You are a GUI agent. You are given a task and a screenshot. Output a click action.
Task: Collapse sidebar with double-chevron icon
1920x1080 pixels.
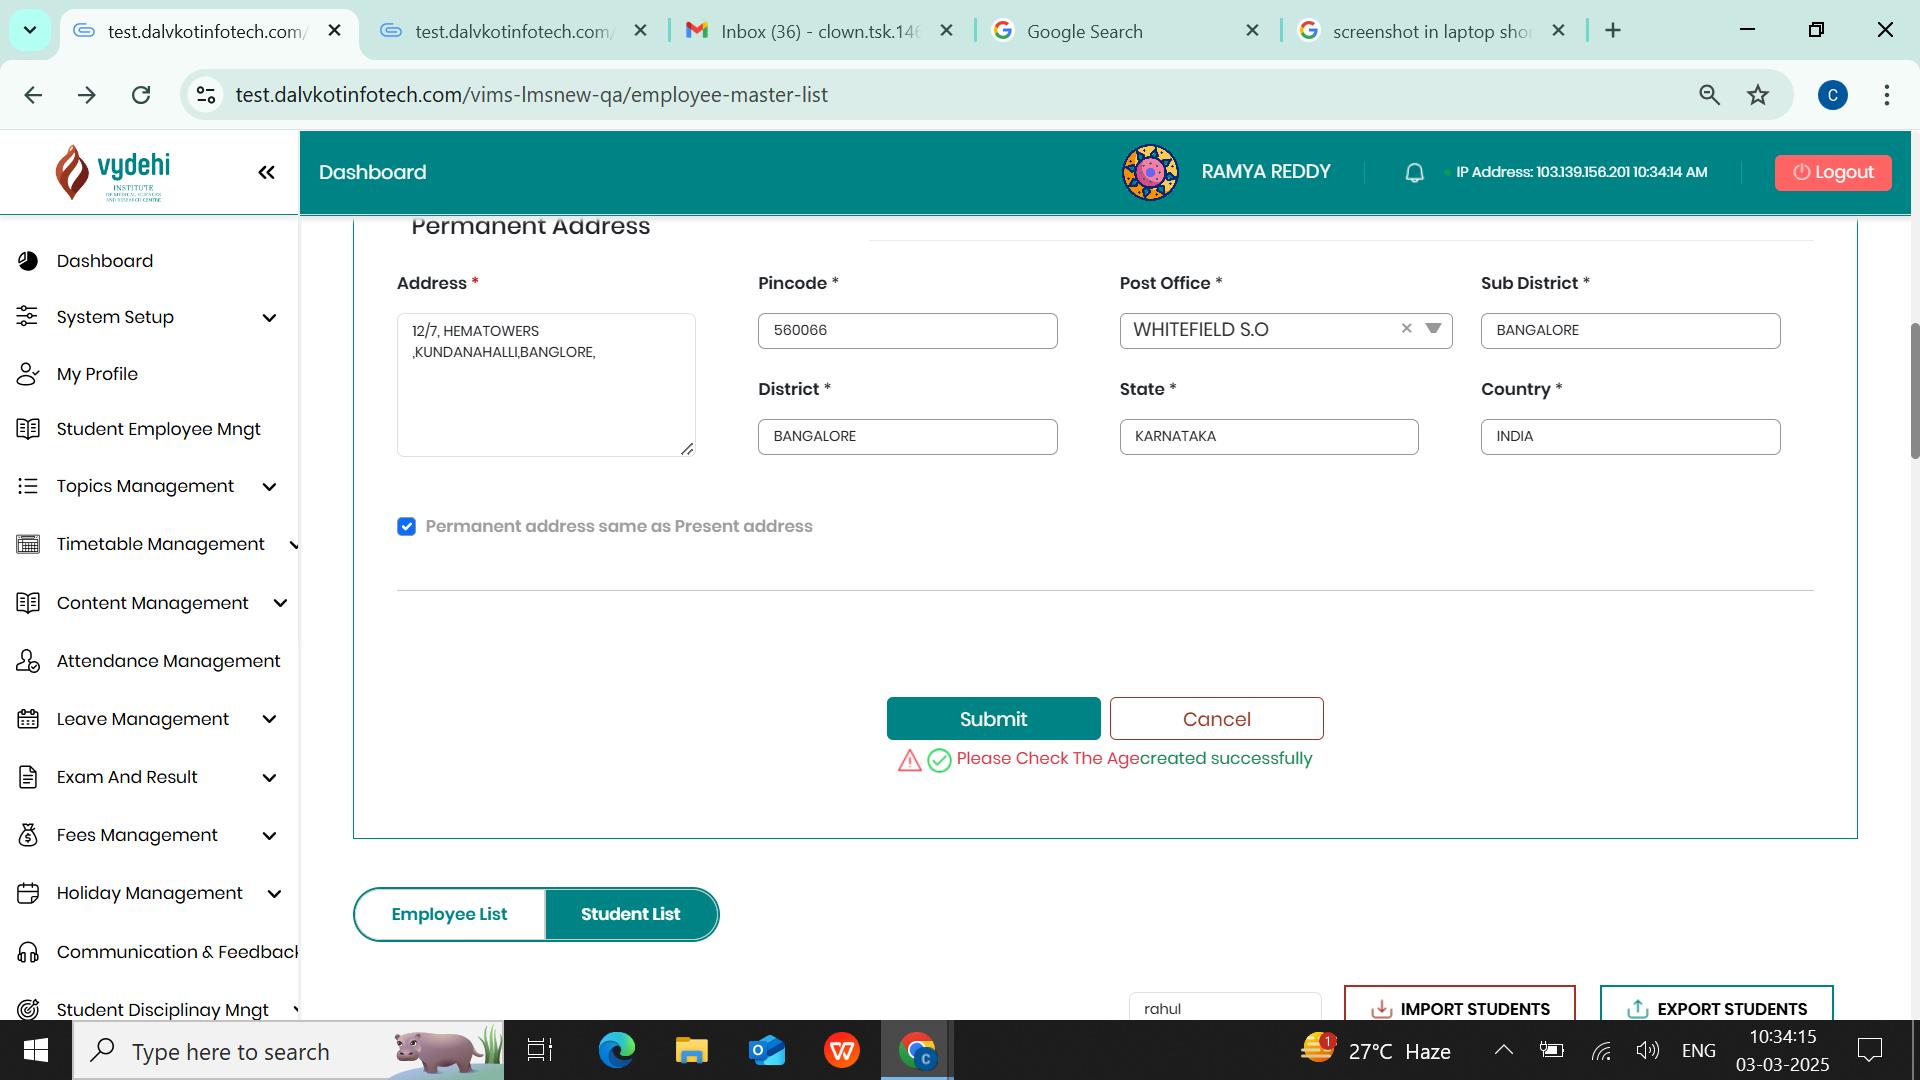[x=266, y=173]
